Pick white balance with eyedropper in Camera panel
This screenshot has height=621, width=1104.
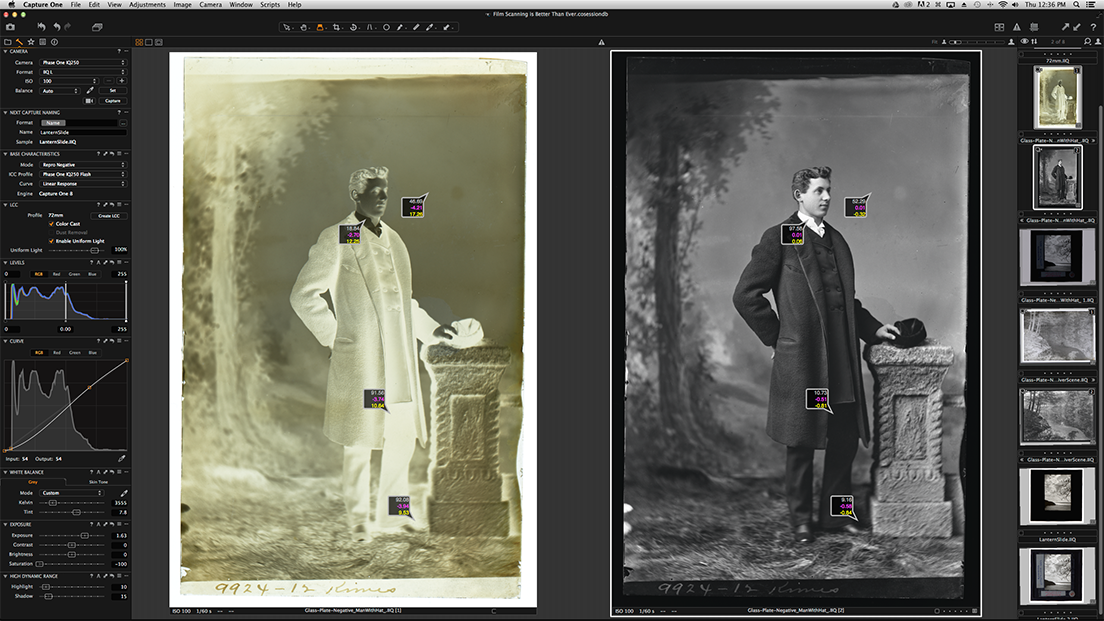[90, 90]
